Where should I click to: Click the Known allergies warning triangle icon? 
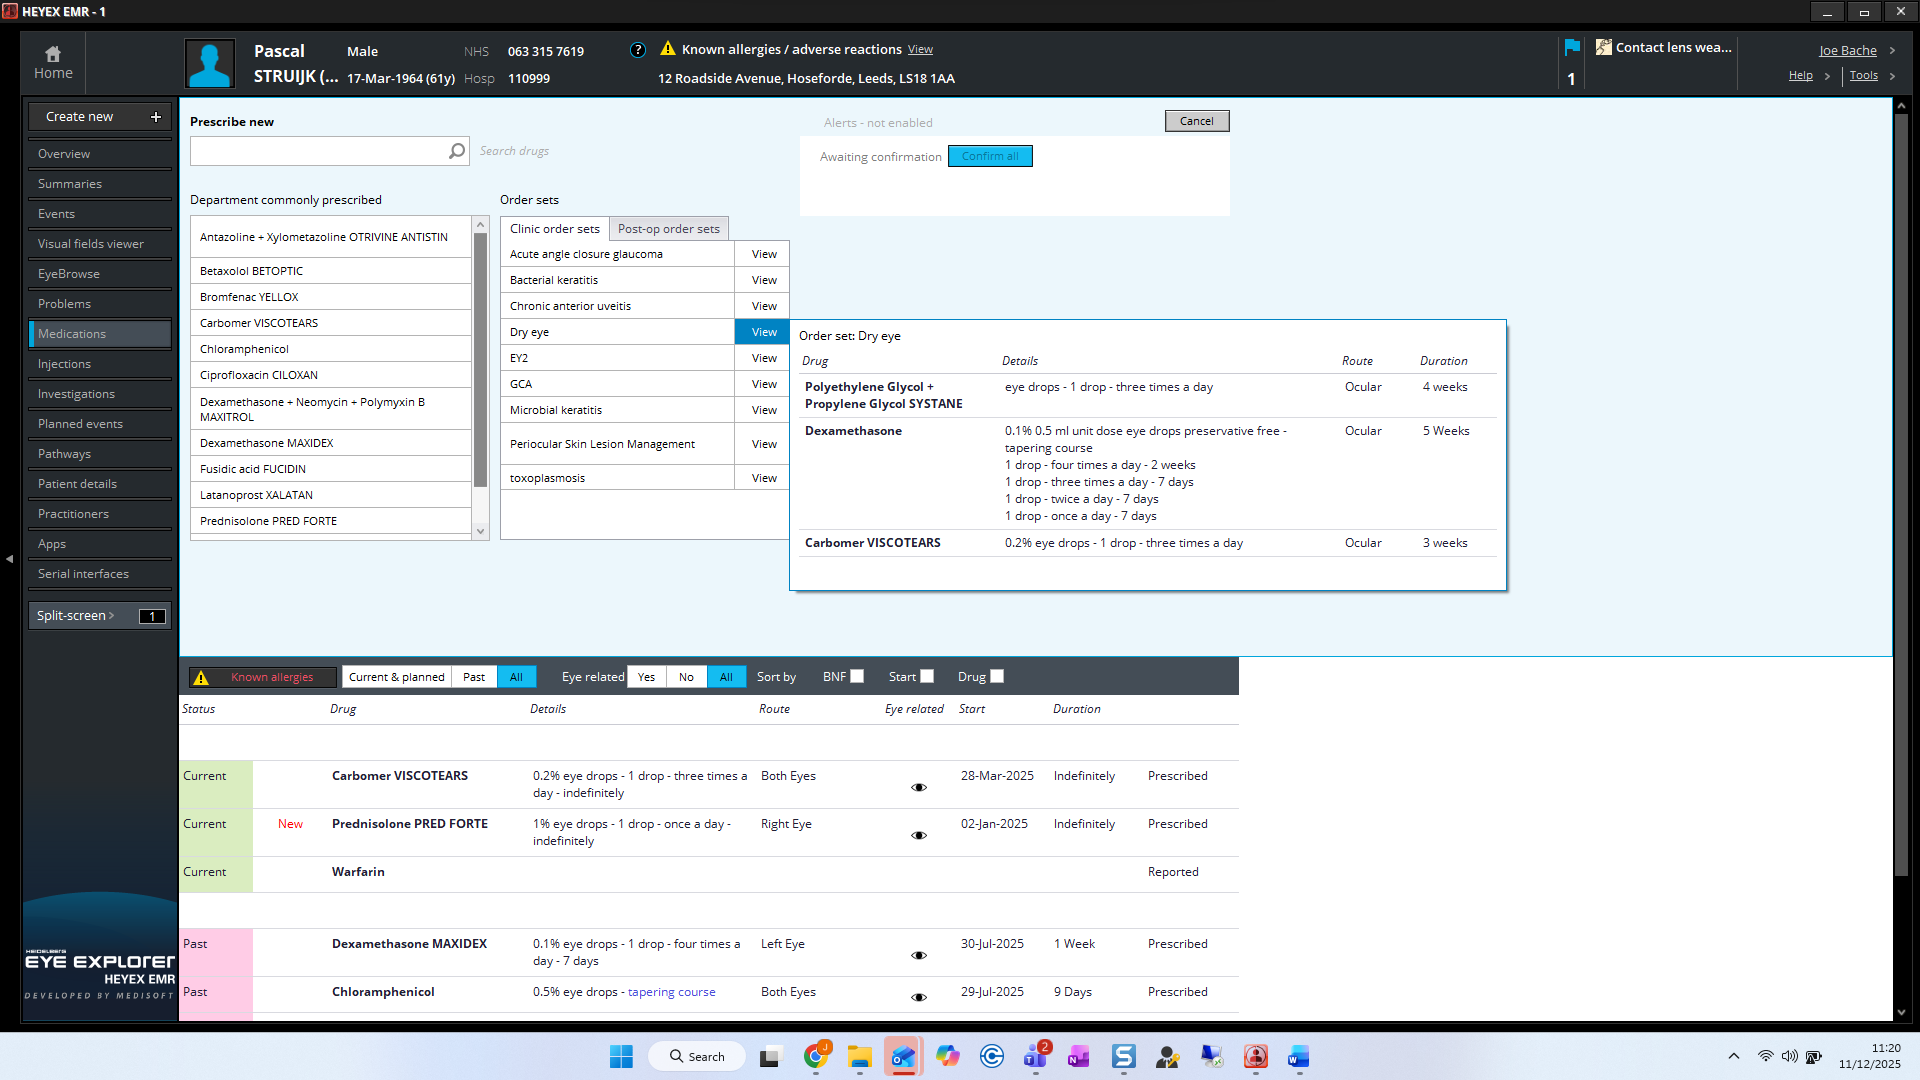click(x=201, y=677)
